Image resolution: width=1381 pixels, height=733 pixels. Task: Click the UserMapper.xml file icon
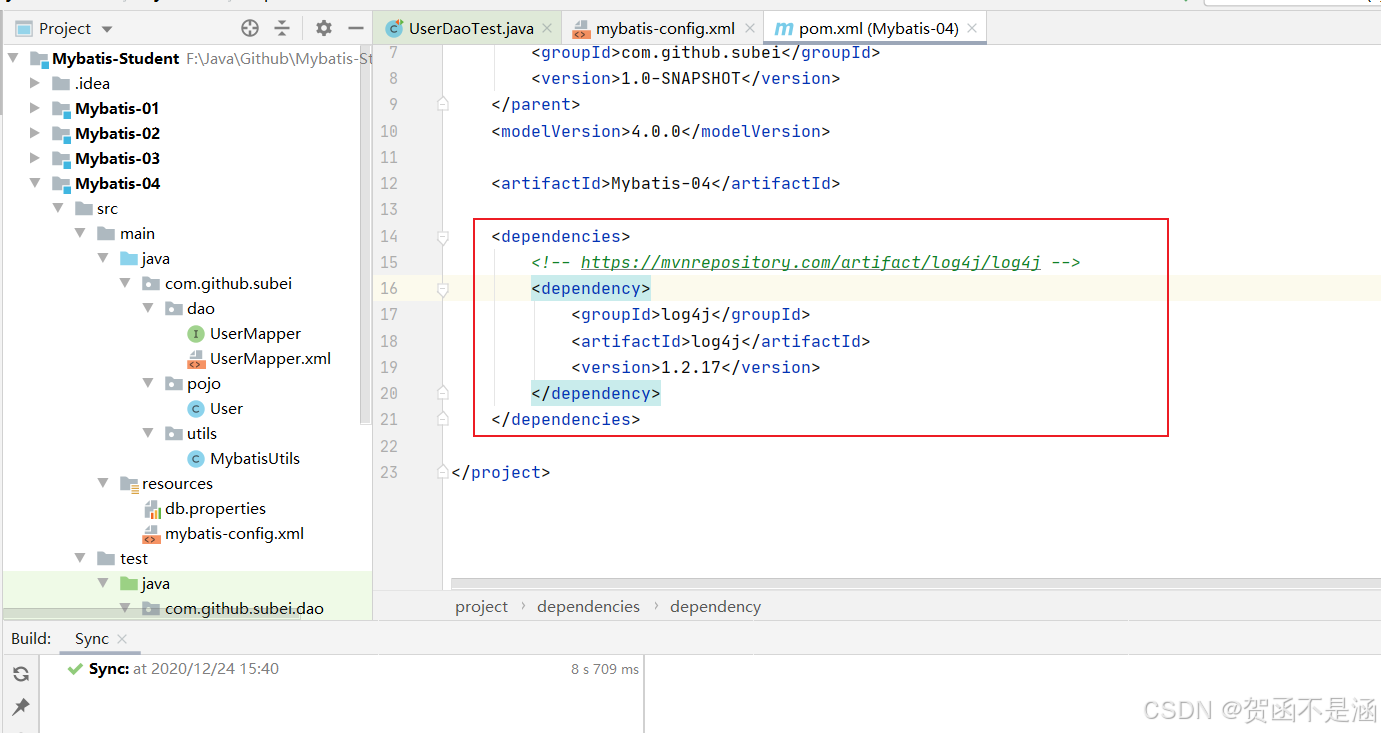[x=196, y=358]
